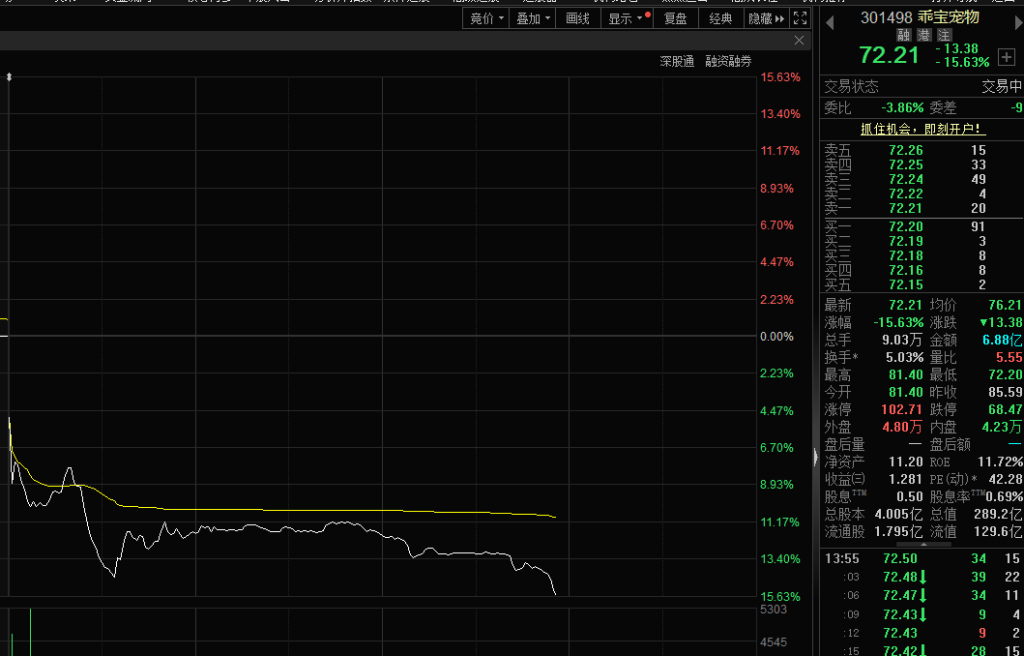Go to previous stock with left arrow
Screen dimensions: 1024x656
tap(829, 21)
